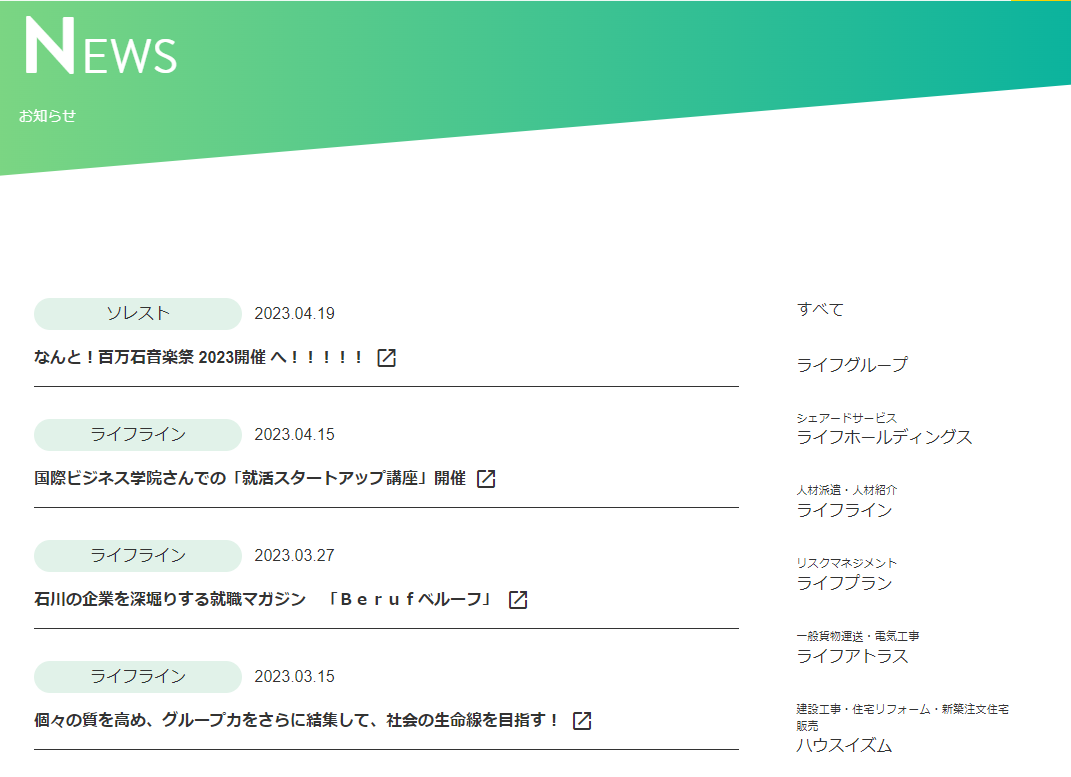1071x777 pixels.
Task: Filter news by ライフグループ
Action: (x=852, y=365)
